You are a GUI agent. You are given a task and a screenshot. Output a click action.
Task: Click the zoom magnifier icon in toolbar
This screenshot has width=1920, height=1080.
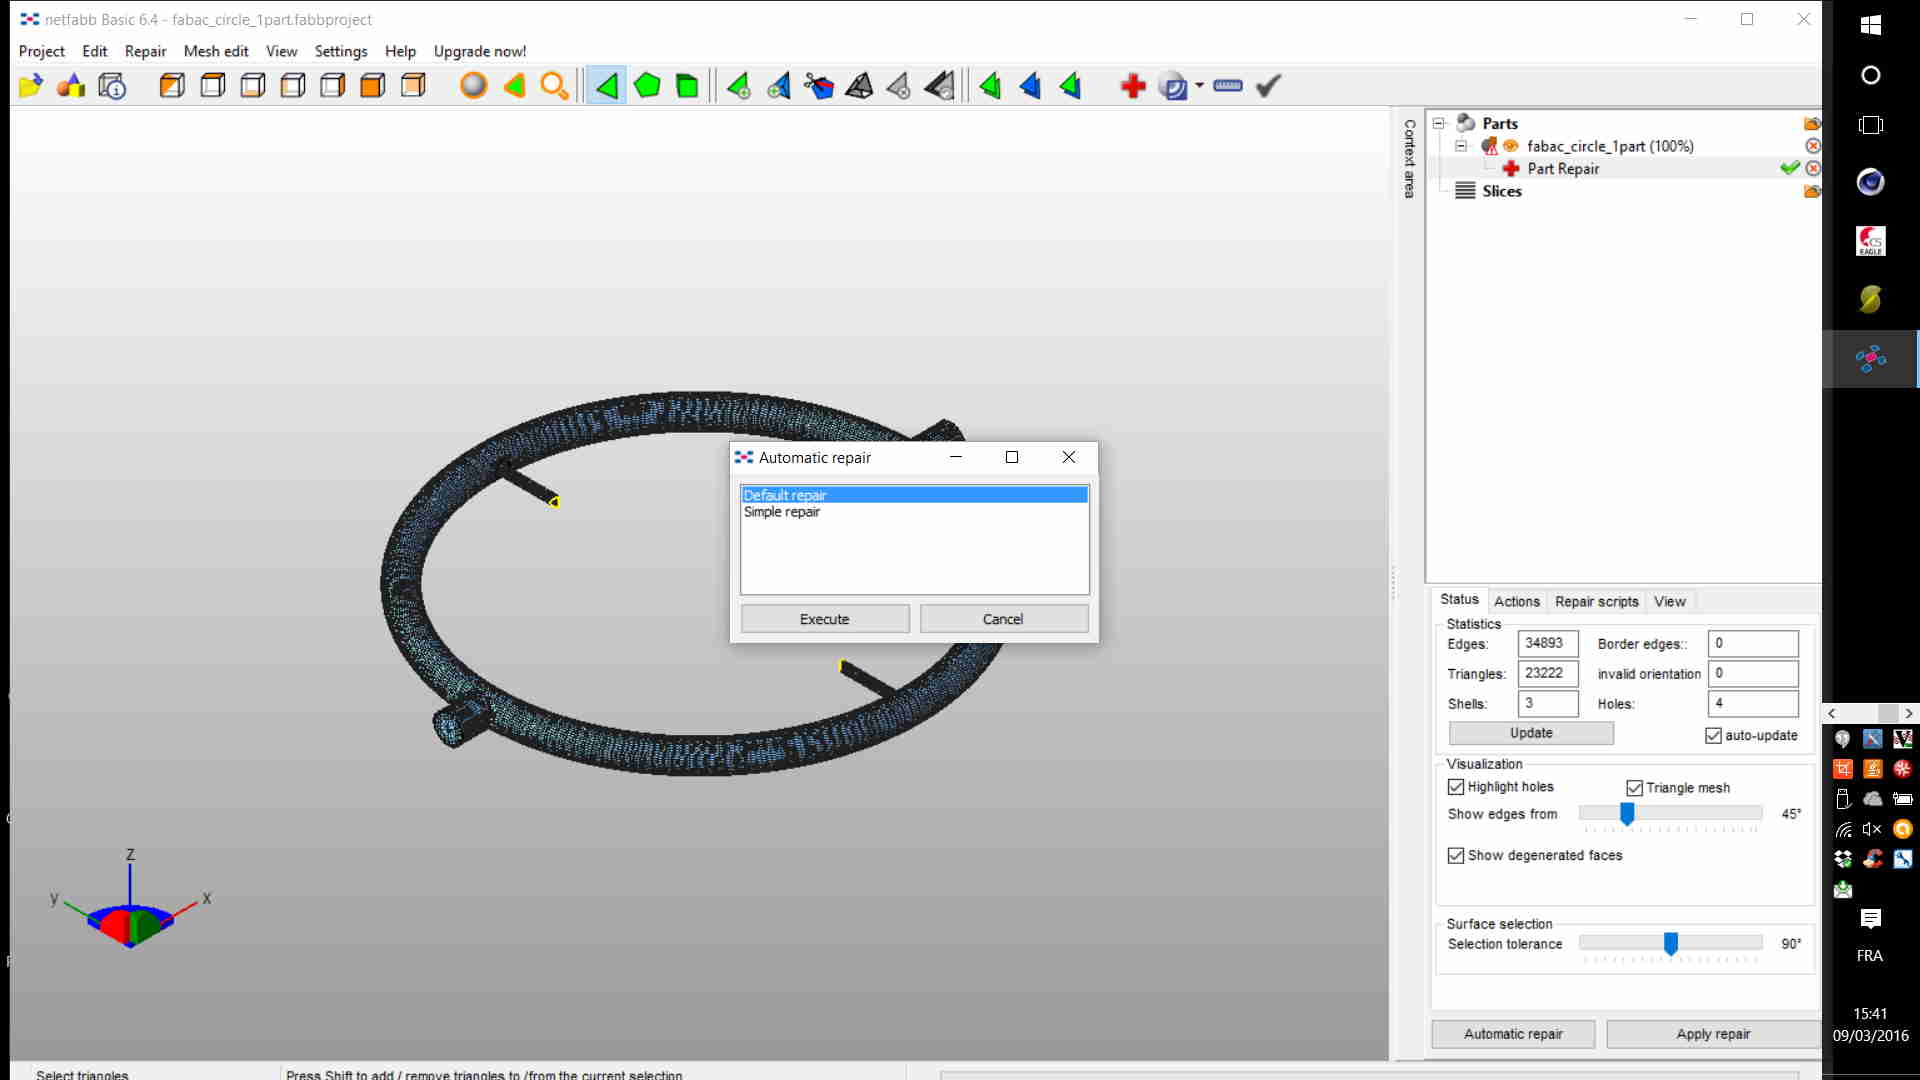tap(554, 86)
